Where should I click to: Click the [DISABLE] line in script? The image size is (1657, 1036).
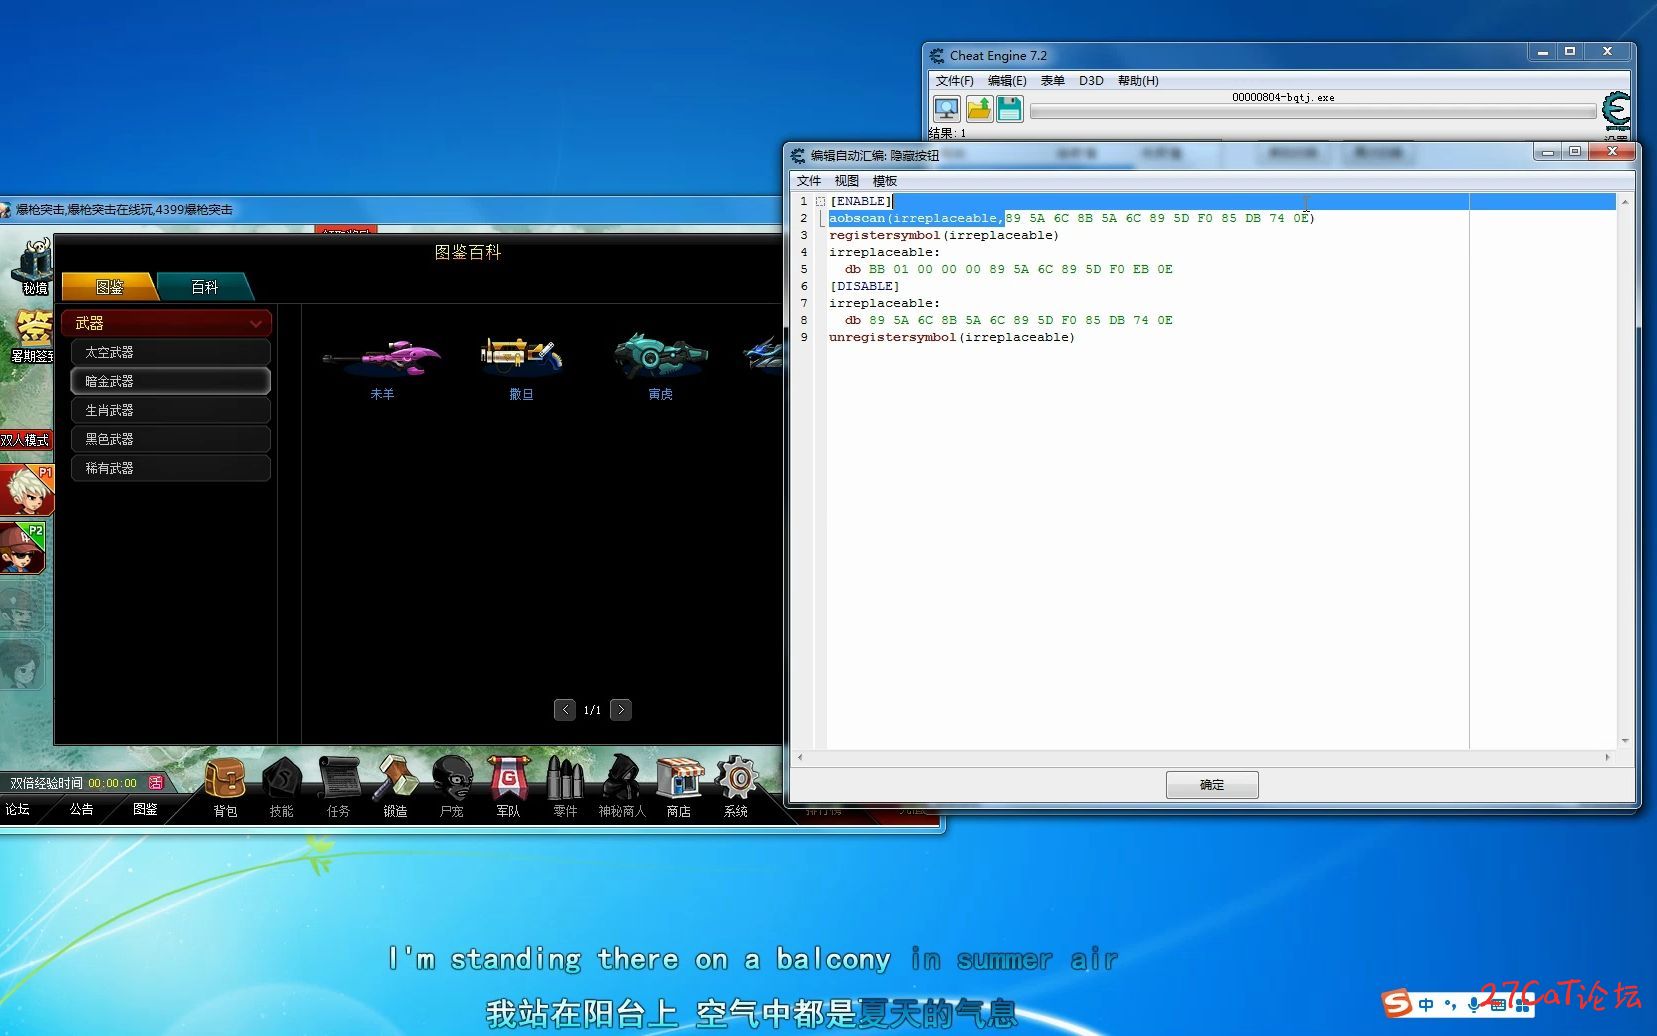pyautogui.click(x=864, y=286)
